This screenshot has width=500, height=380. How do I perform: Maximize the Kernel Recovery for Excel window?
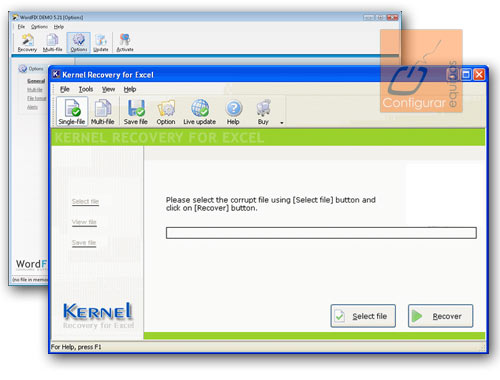pyautogui.click(x=466, y=74)
